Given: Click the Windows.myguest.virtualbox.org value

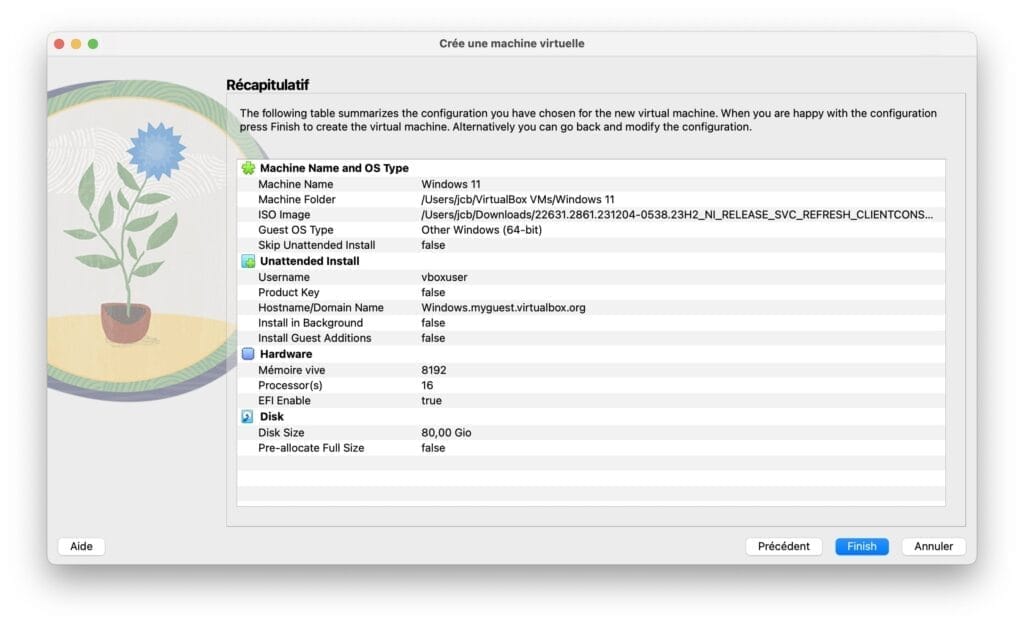Looking at the screenshot, I should [x=503, y=308].
